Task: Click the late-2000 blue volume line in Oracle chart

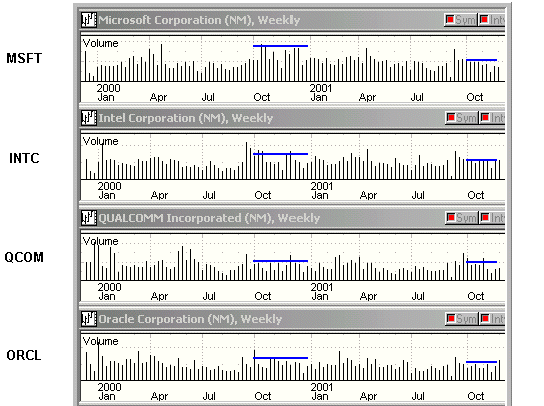Action: [280, 358]
